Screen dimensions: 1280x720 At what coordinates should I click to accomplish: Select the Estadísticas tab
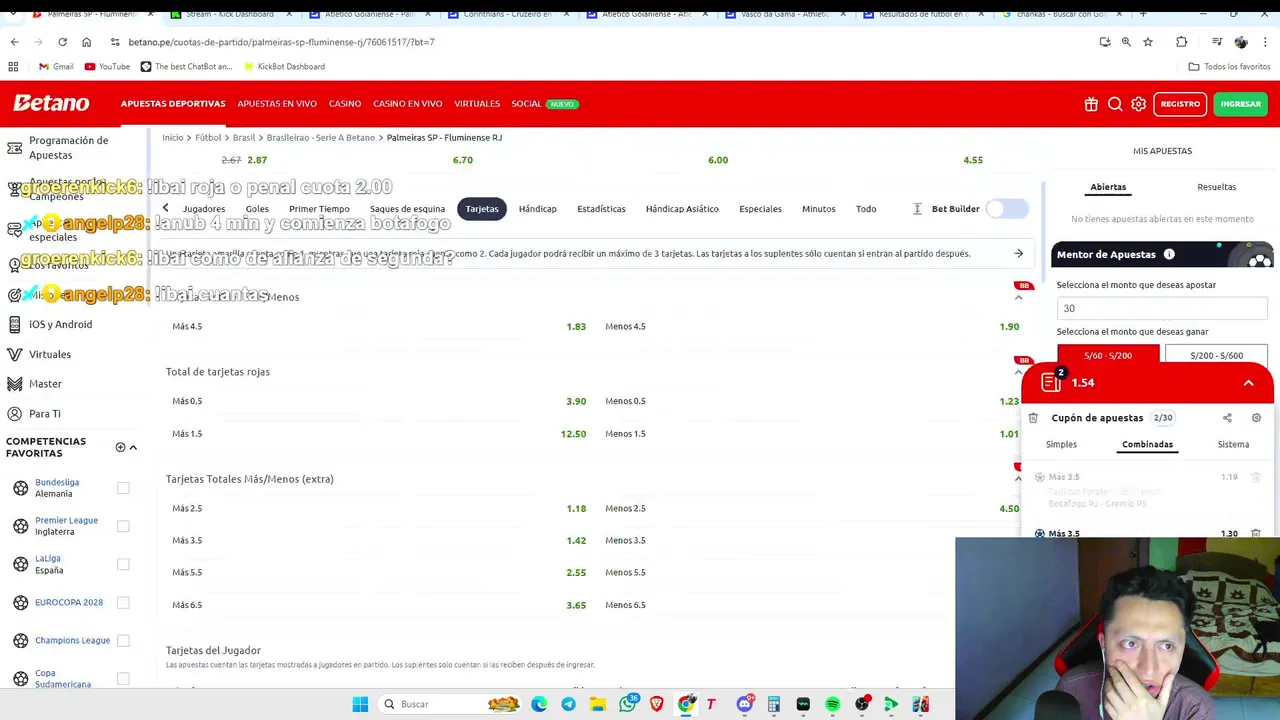point(601,209)
